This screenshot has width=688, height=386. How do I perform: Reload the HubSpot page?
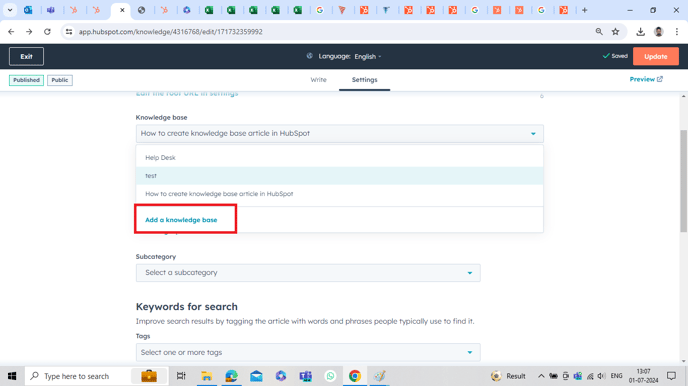[47, 32]
